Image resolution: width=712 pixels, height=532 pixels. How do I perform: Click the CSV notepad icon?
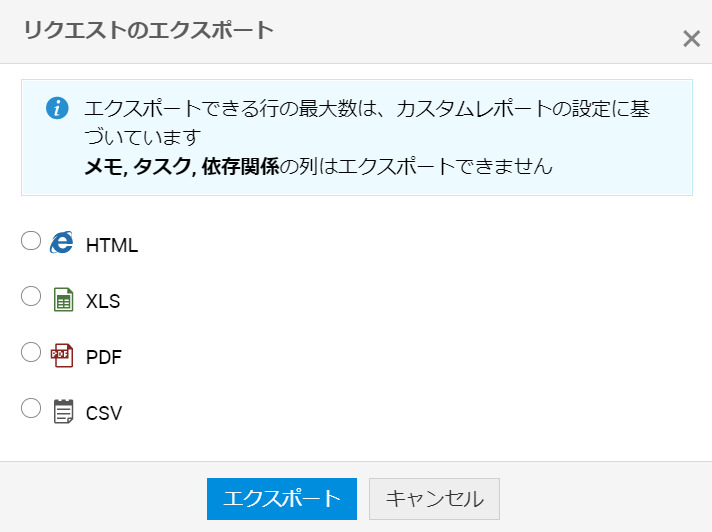(x=63, y=411)
